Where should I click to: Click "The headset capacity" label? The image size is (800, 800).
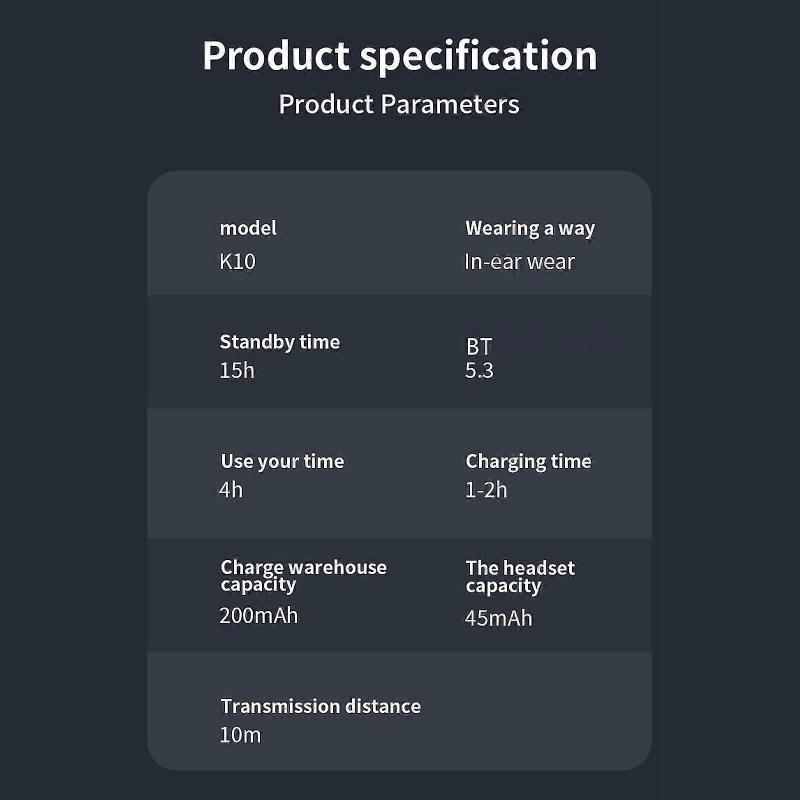click(520, 576)
